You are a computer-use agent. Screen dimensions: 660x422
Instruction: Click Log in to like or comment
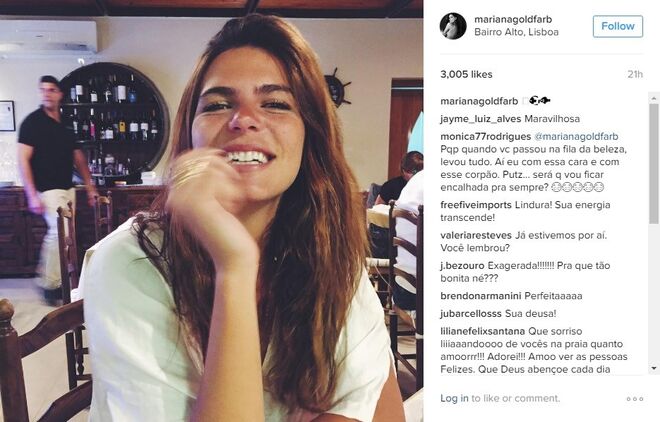454,398
